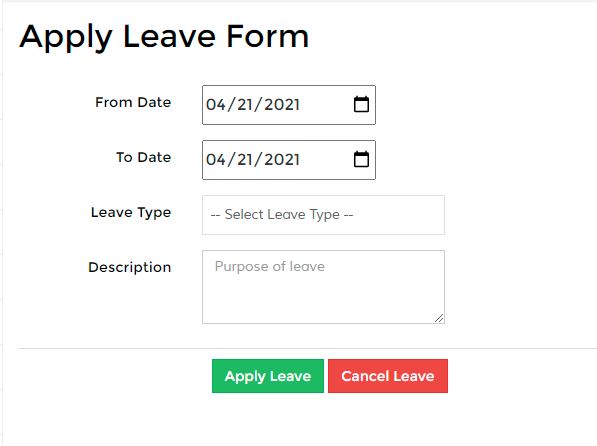The width and height of the screenshot is (597, 446).
Task: Expand the Select Leave Type dropdown
Action: point(323,215)
